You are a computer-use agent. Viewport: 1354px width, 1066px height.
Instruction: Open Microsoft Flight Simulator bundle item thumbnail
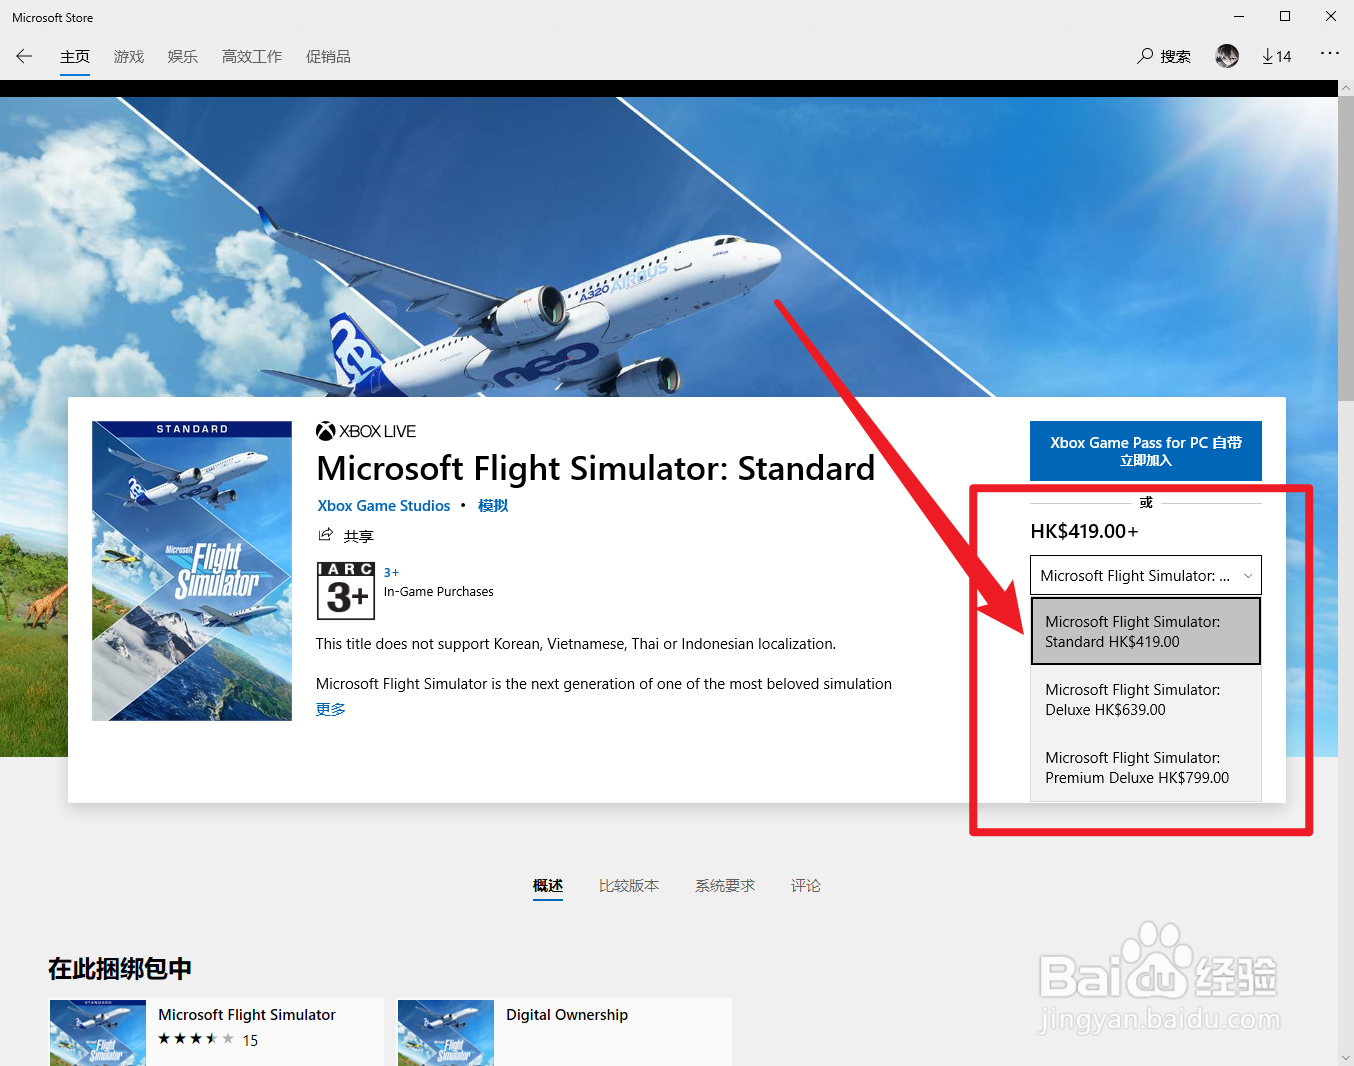click(98, 1033)
